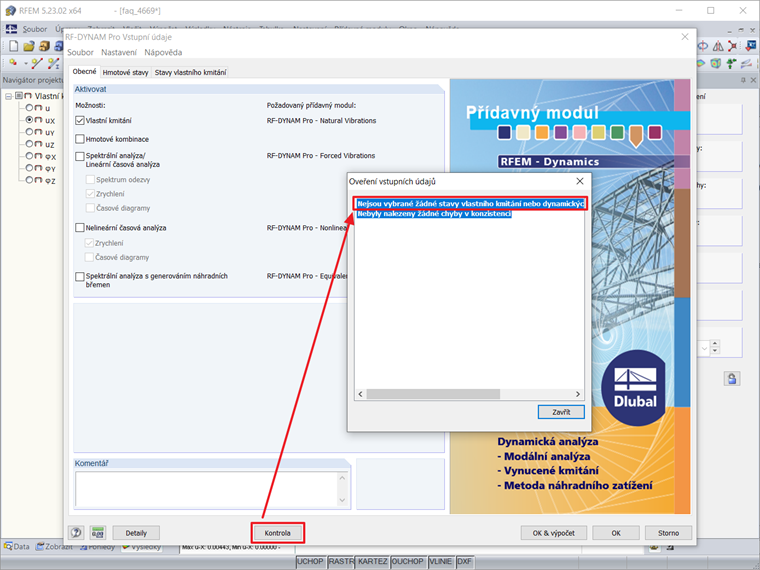Select the Obecné tab
Screen dimensions: 760x570
(x=84, y=71)
